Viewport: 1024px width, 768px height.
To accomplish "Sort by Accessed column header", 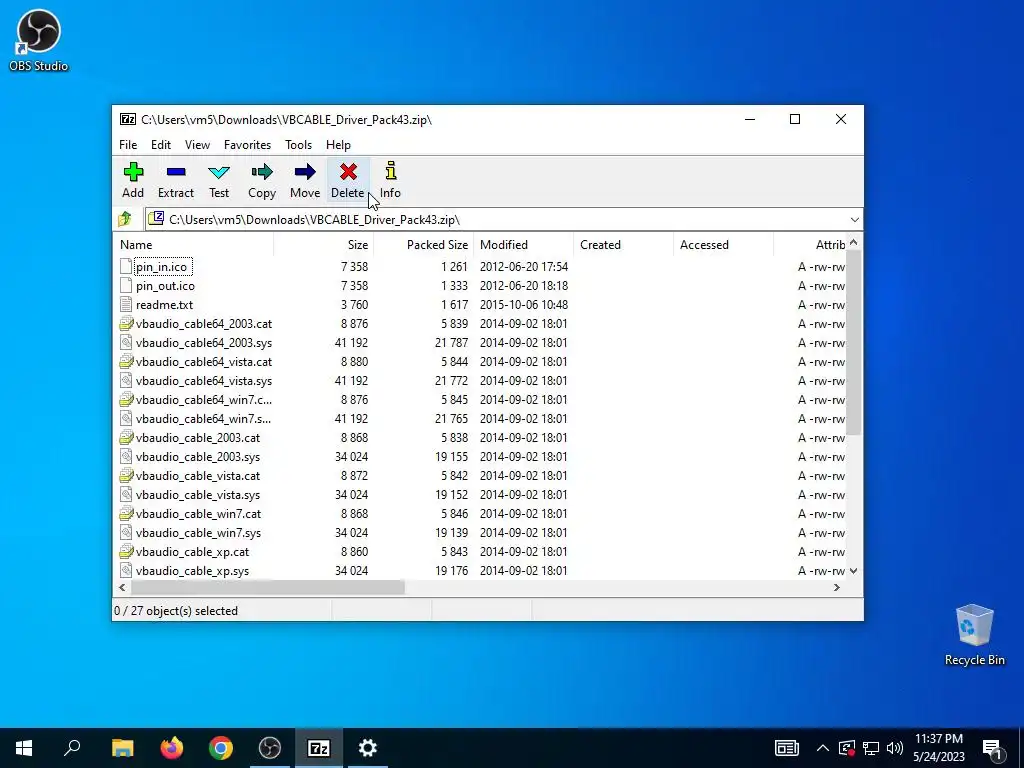I will click(x=723, y=245).
